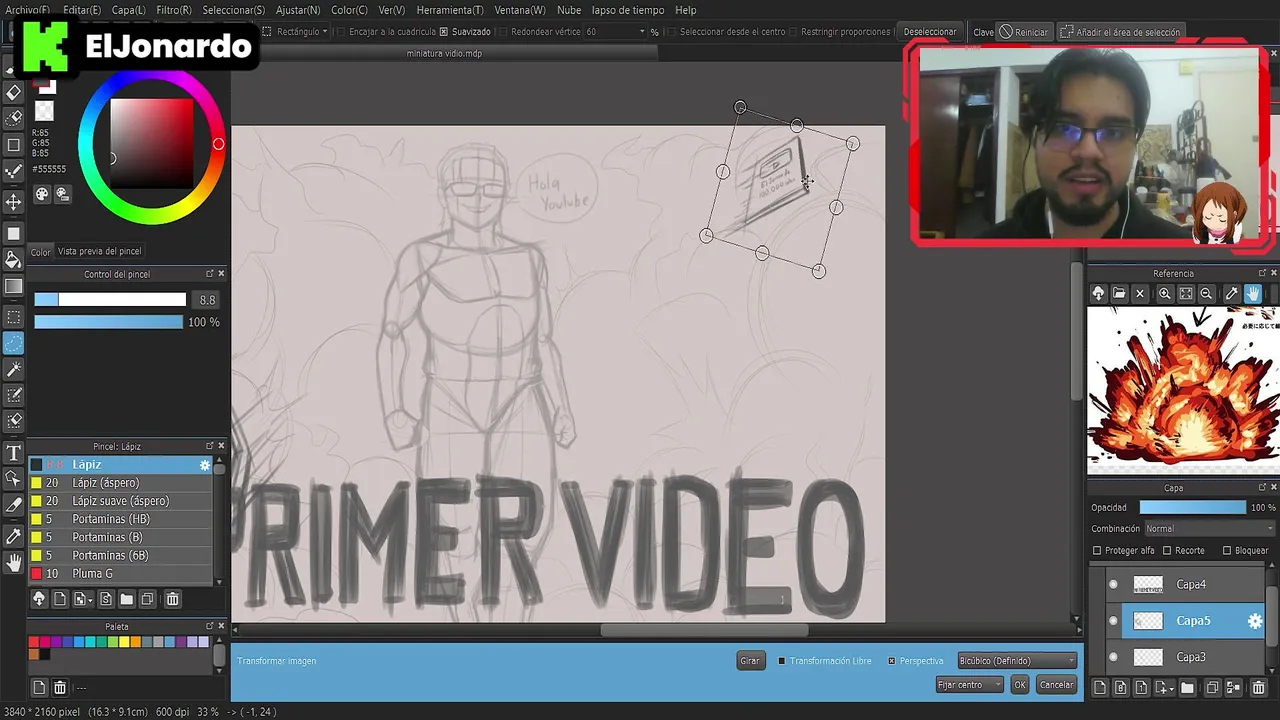Open settings gear for Capa5 layer
The image size is (1280, 720).
click(1255, 621)
